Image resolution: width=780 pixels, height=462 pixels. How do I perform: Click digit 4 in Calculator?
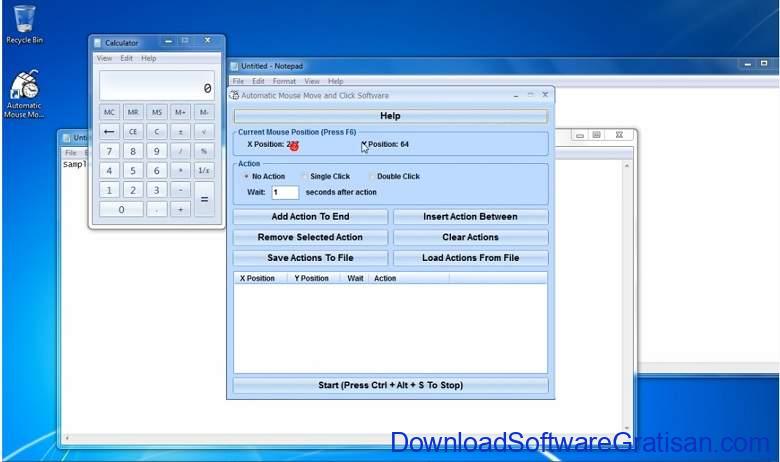pos(109,171)
